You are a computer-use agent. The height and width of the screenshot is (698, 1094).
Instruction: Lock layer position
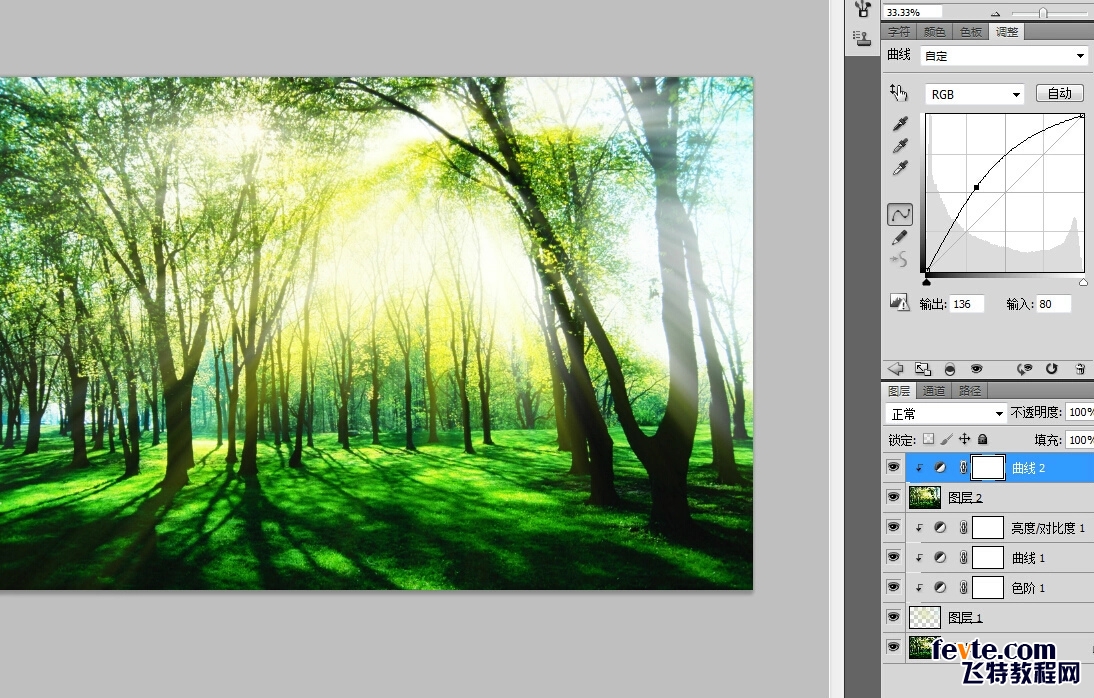pyautogui.click(x=964, y=439)
